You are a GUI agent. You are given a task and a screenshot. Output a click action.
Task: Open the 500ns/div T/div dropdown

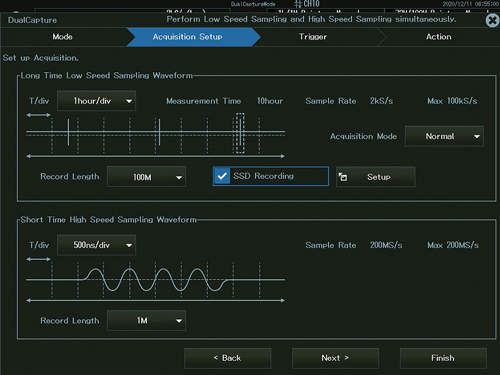click(96, 245)
